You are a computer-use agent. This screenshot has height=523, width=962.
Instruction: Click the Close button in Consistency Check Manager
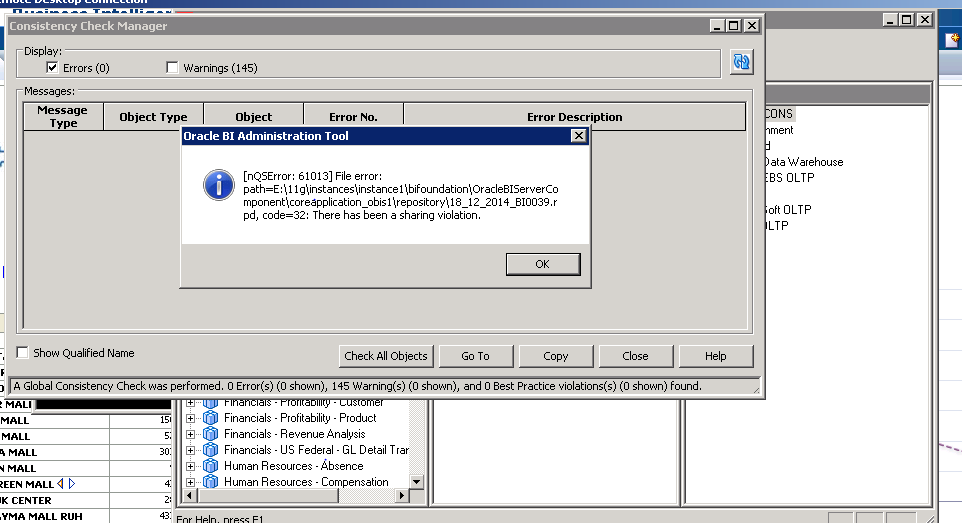(636, 356)
